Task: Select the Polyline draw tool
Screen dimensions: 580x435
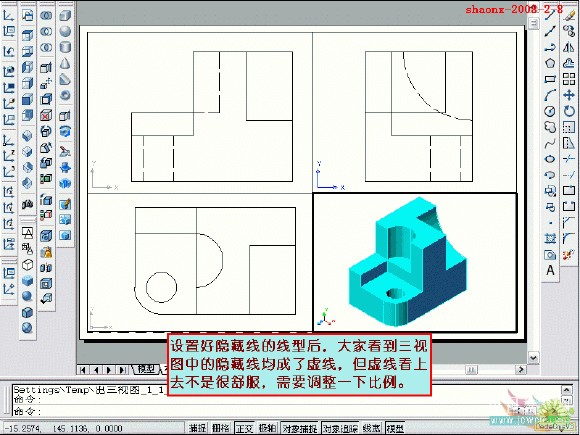Action: click(550, 47)
